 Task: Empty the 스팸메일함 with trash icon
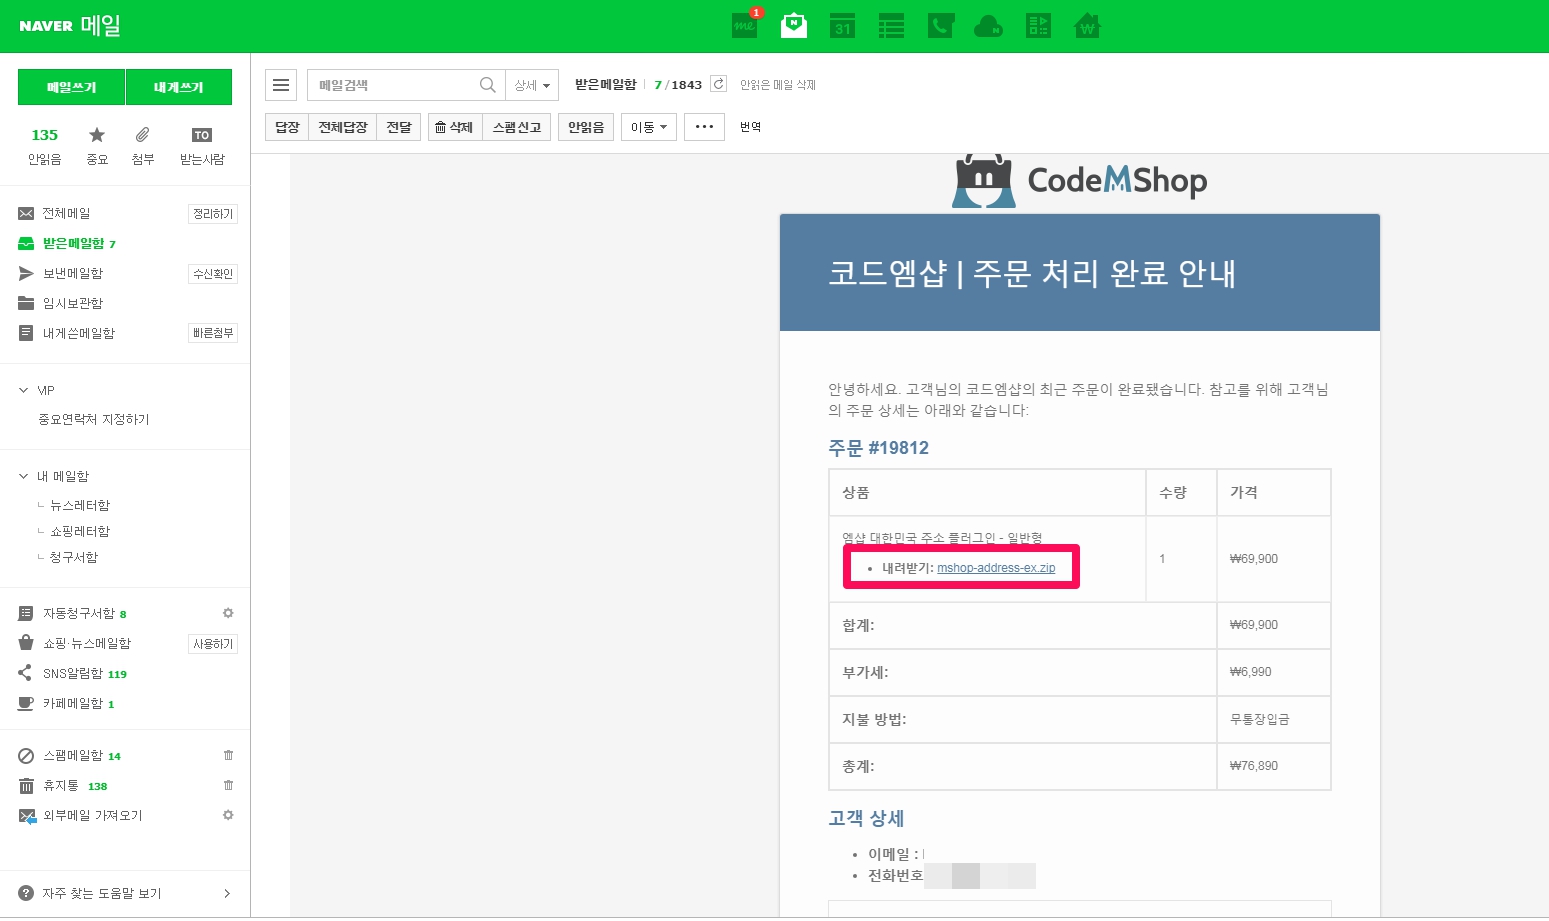pos(228,755)
